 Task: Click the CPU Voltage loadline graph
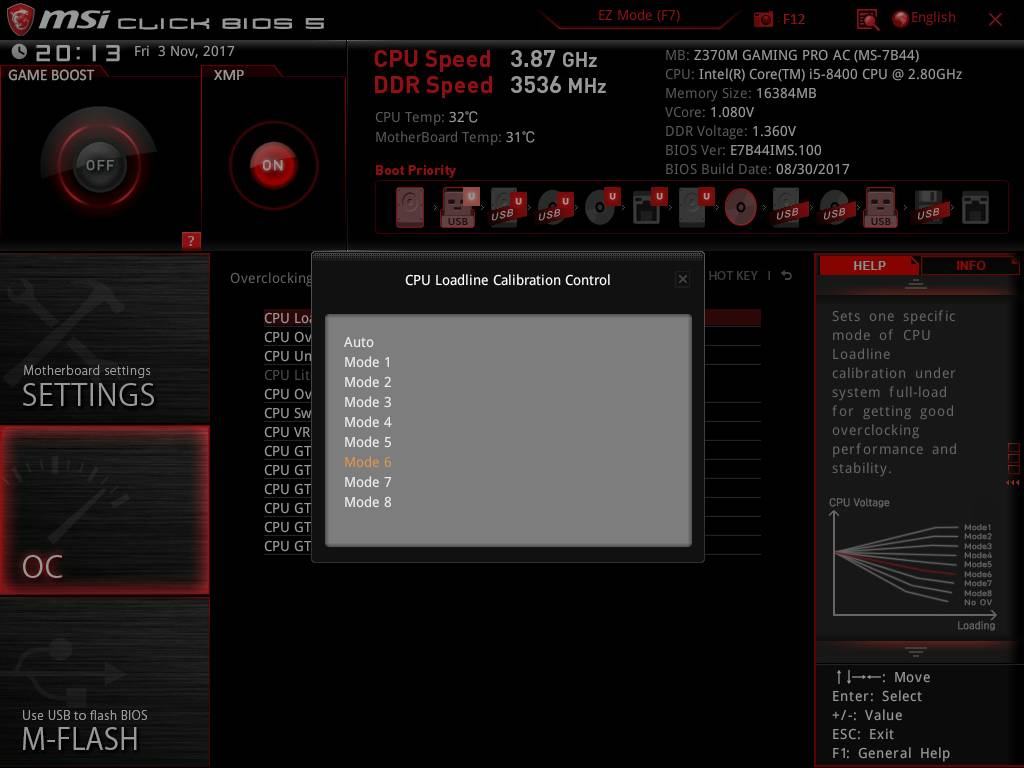[x=913, y=564]
